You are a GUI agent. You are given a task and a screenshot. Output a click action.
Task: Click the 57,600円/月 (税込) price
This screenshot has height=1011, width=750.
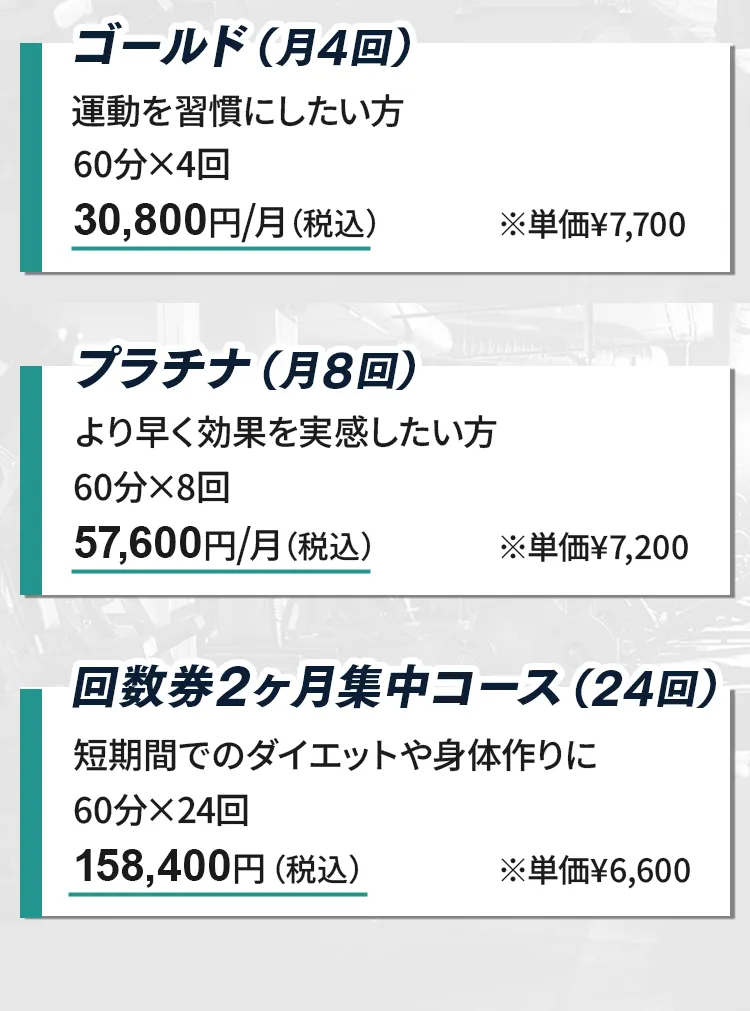[x=222, y=544]
